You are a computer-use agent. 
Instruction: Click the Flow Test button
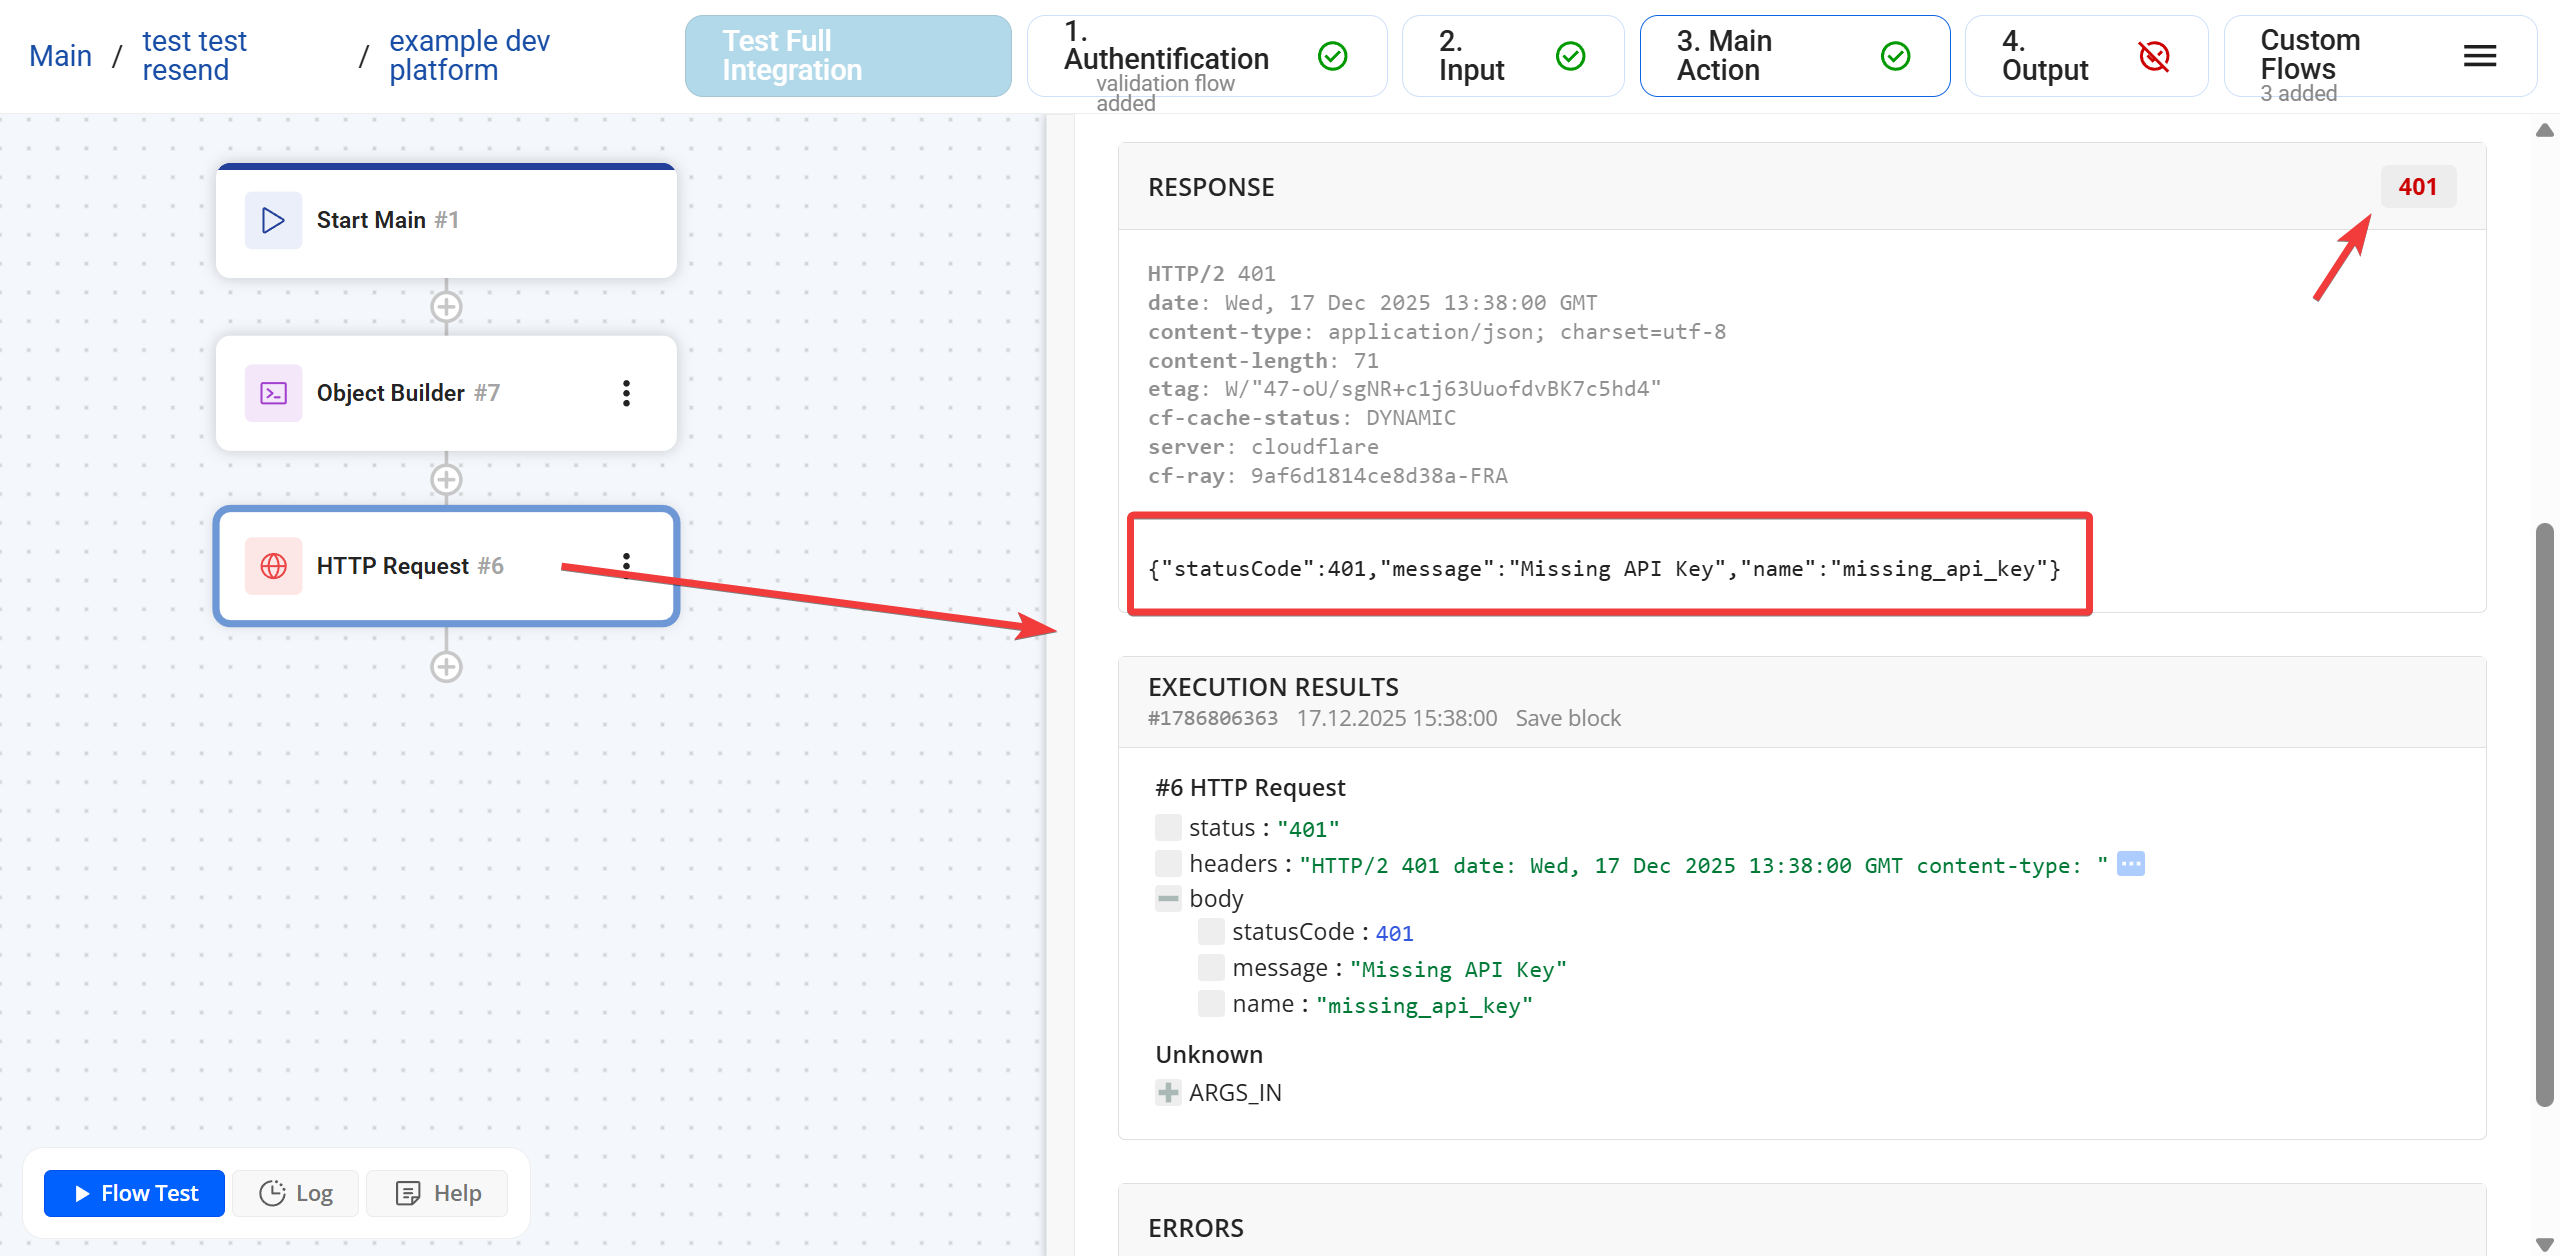(135, 1193)
